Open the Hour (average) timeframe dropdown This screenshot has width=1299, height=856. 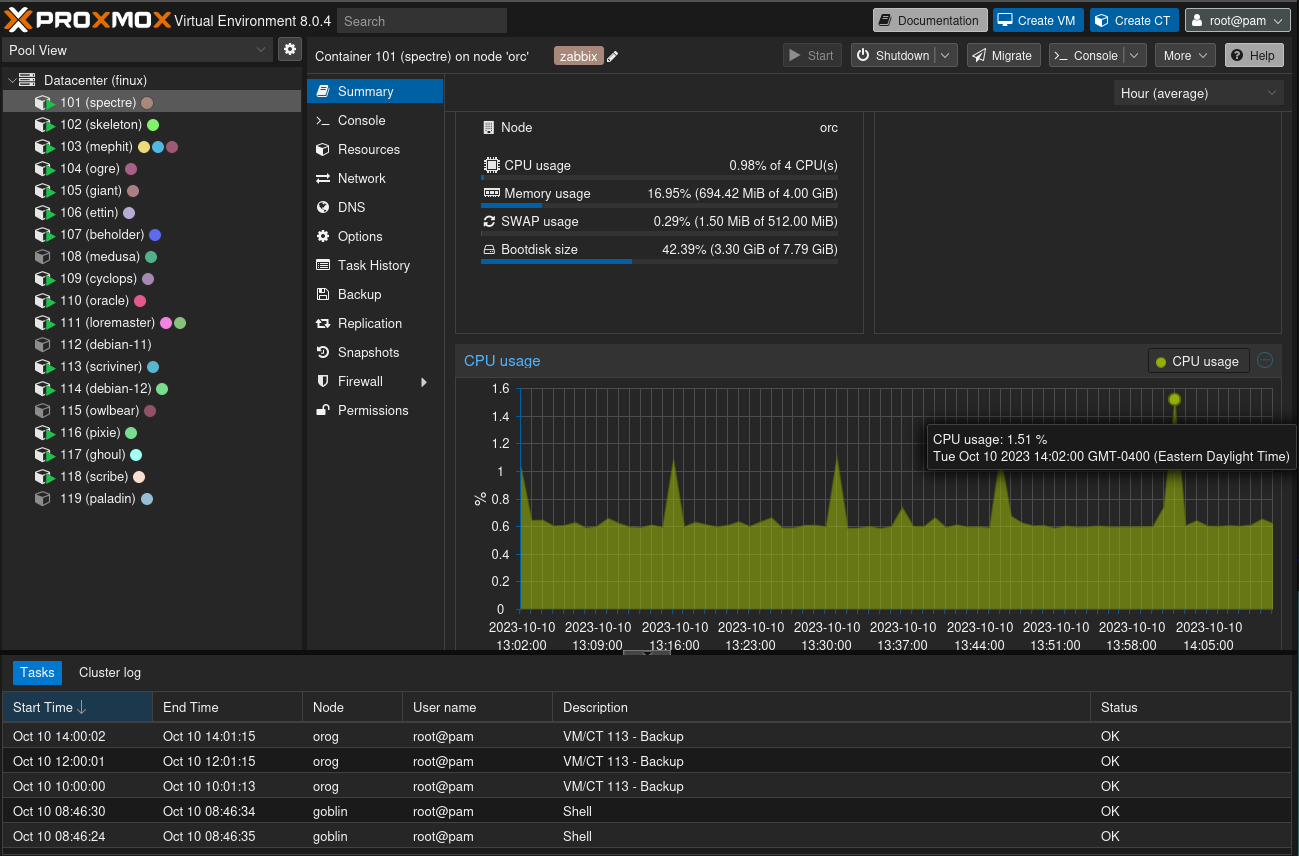click(x=1198, y=93)
